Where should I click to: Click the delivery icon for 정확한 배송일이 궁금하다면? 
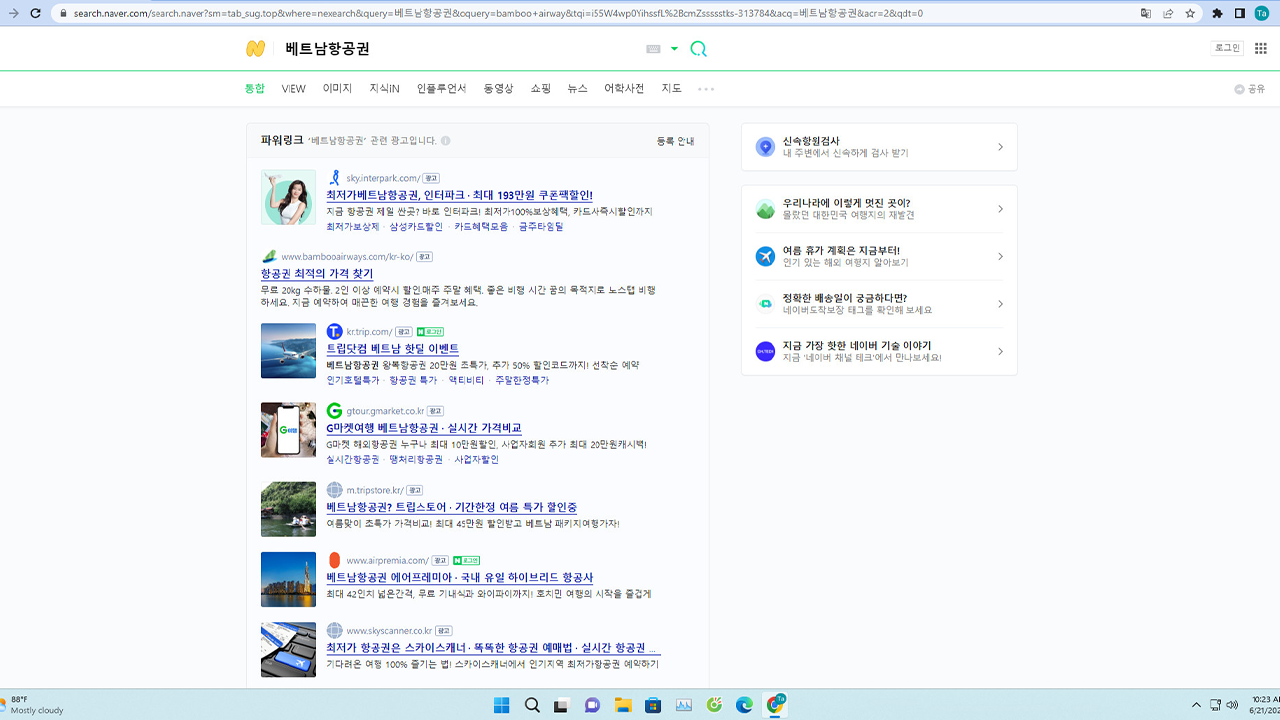(x=765, y=304)
